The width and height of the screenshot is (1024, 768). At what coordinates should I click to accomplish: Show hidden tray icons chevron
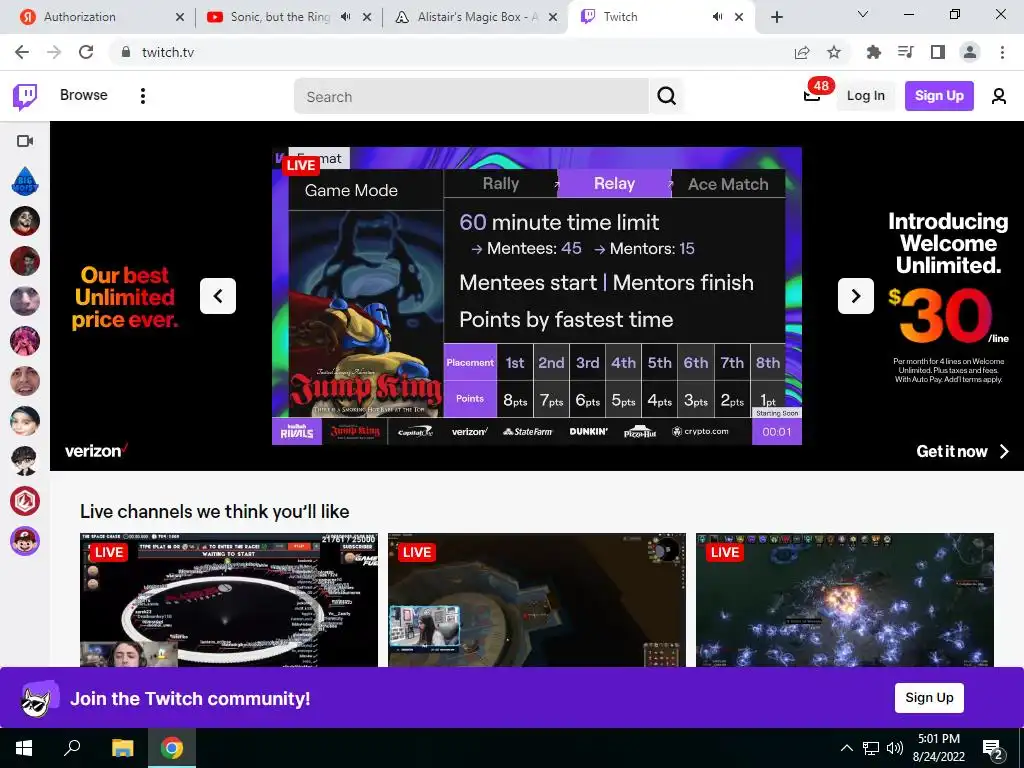(846, 748)
